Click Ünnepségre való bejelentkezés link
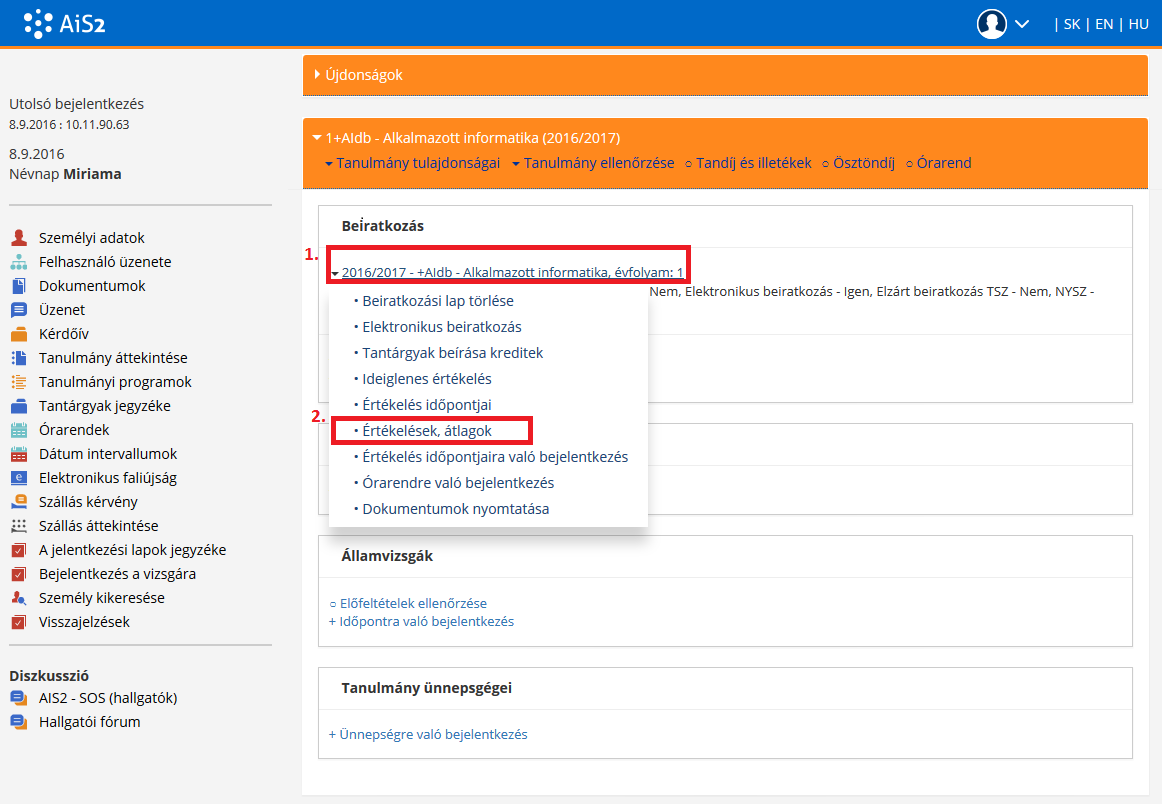The width and height of the screenshot is (1162, 804). click(x=432, y=734)
